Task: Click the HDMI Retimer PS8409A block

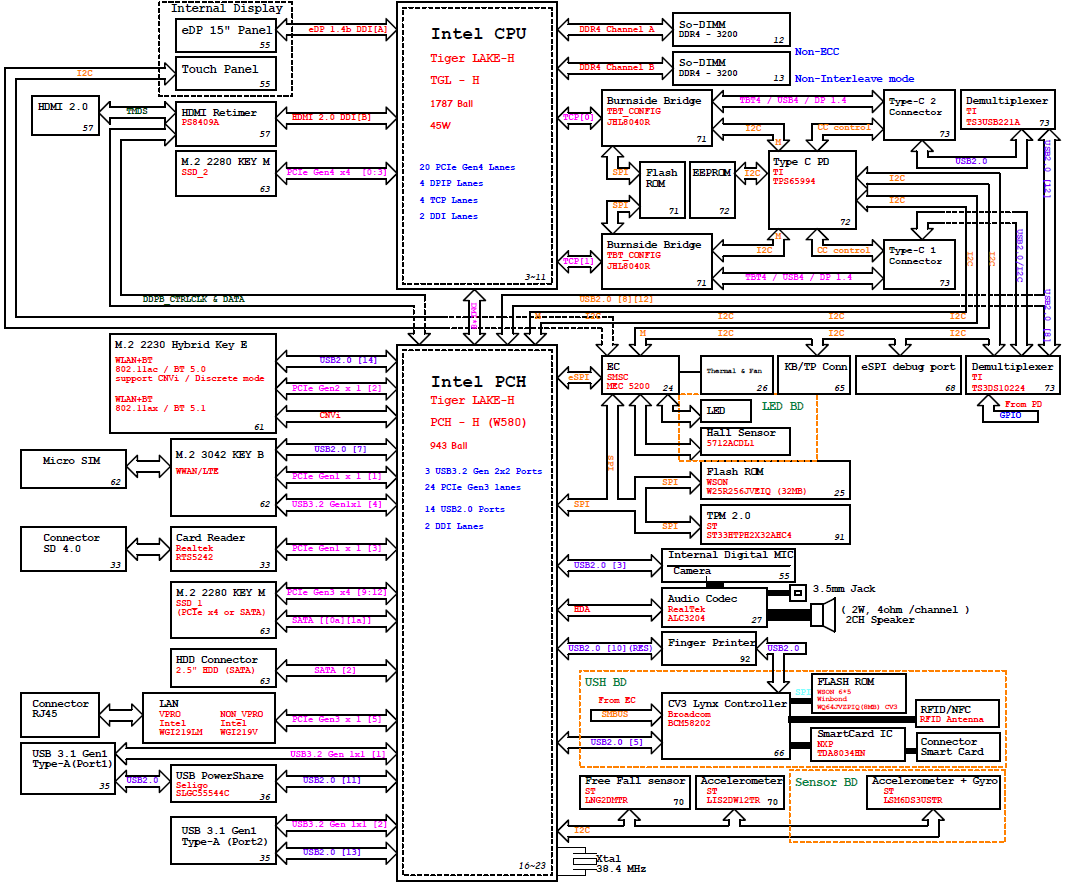Action: pyautogui.click(x=226, y=119)
